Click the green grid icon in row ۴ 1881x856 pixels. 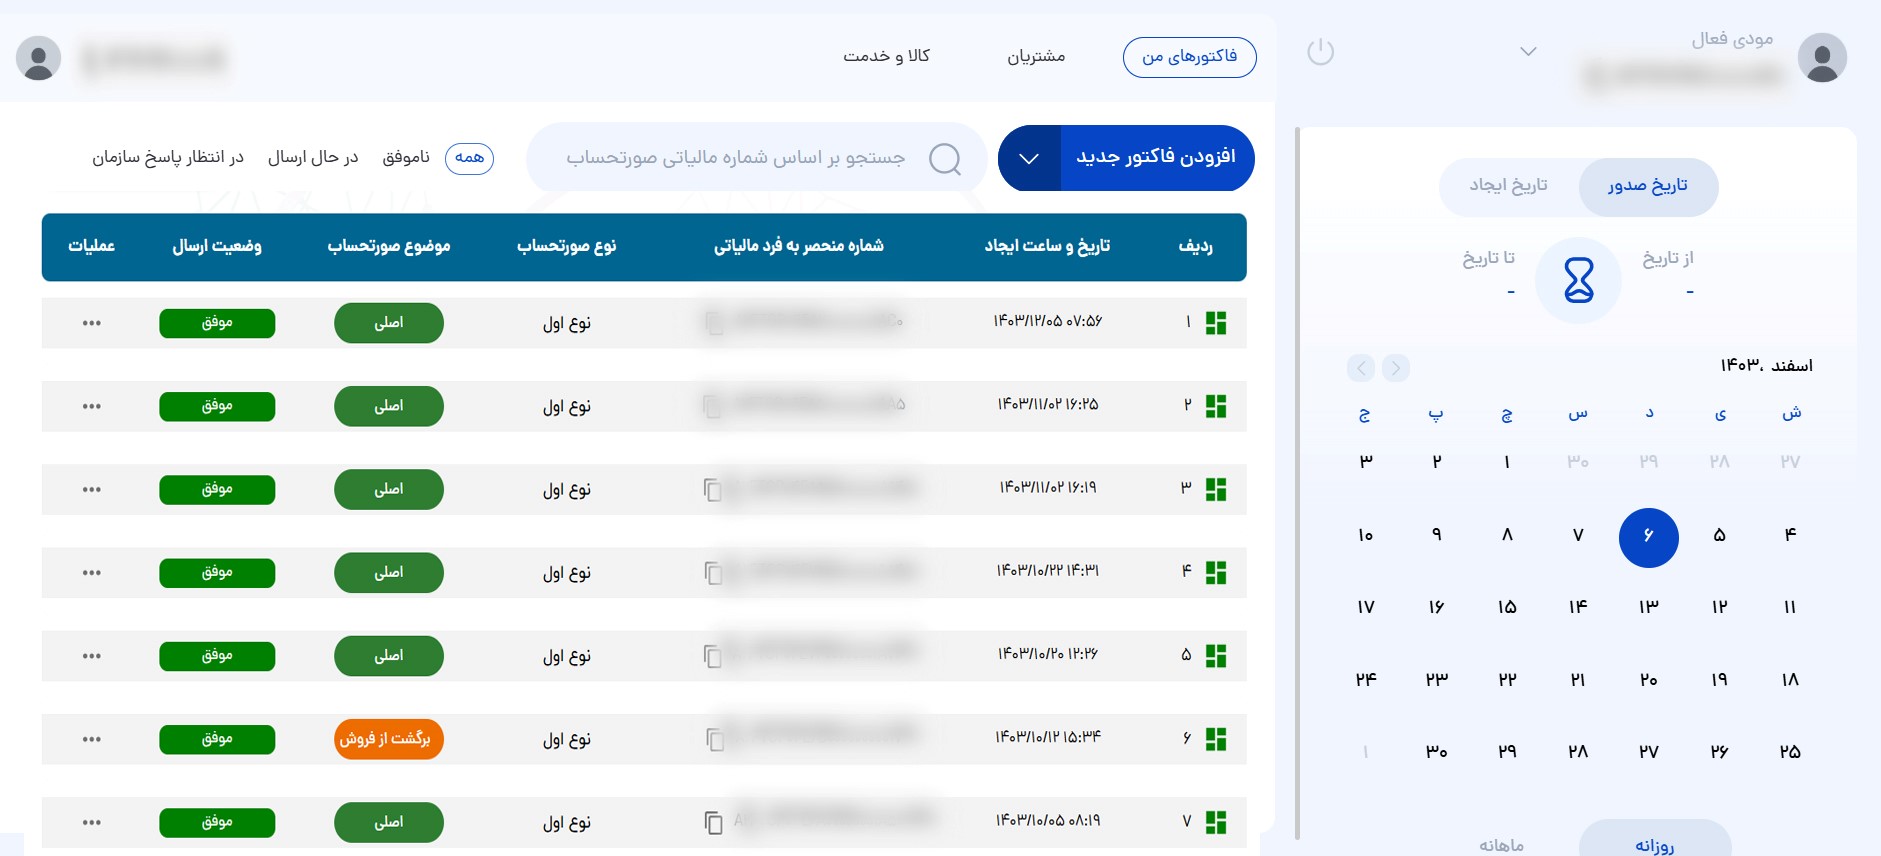tap(1216, 573)
